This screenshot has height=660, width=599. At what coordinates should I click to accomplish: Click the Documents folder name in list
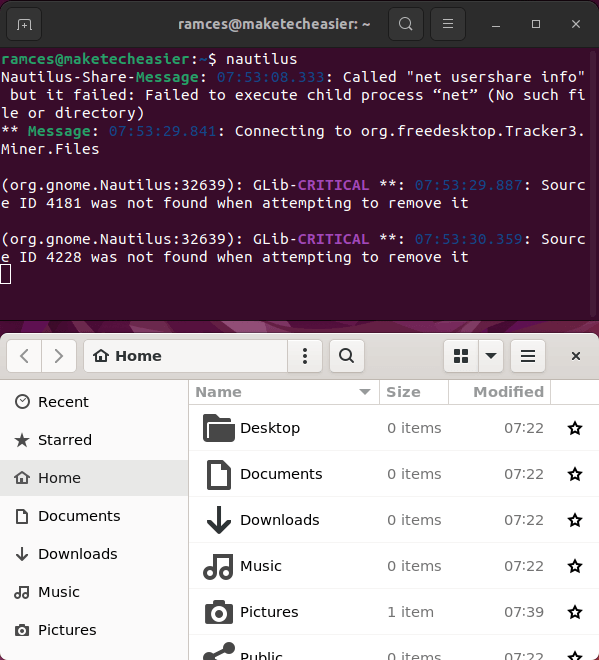[281, 474]
